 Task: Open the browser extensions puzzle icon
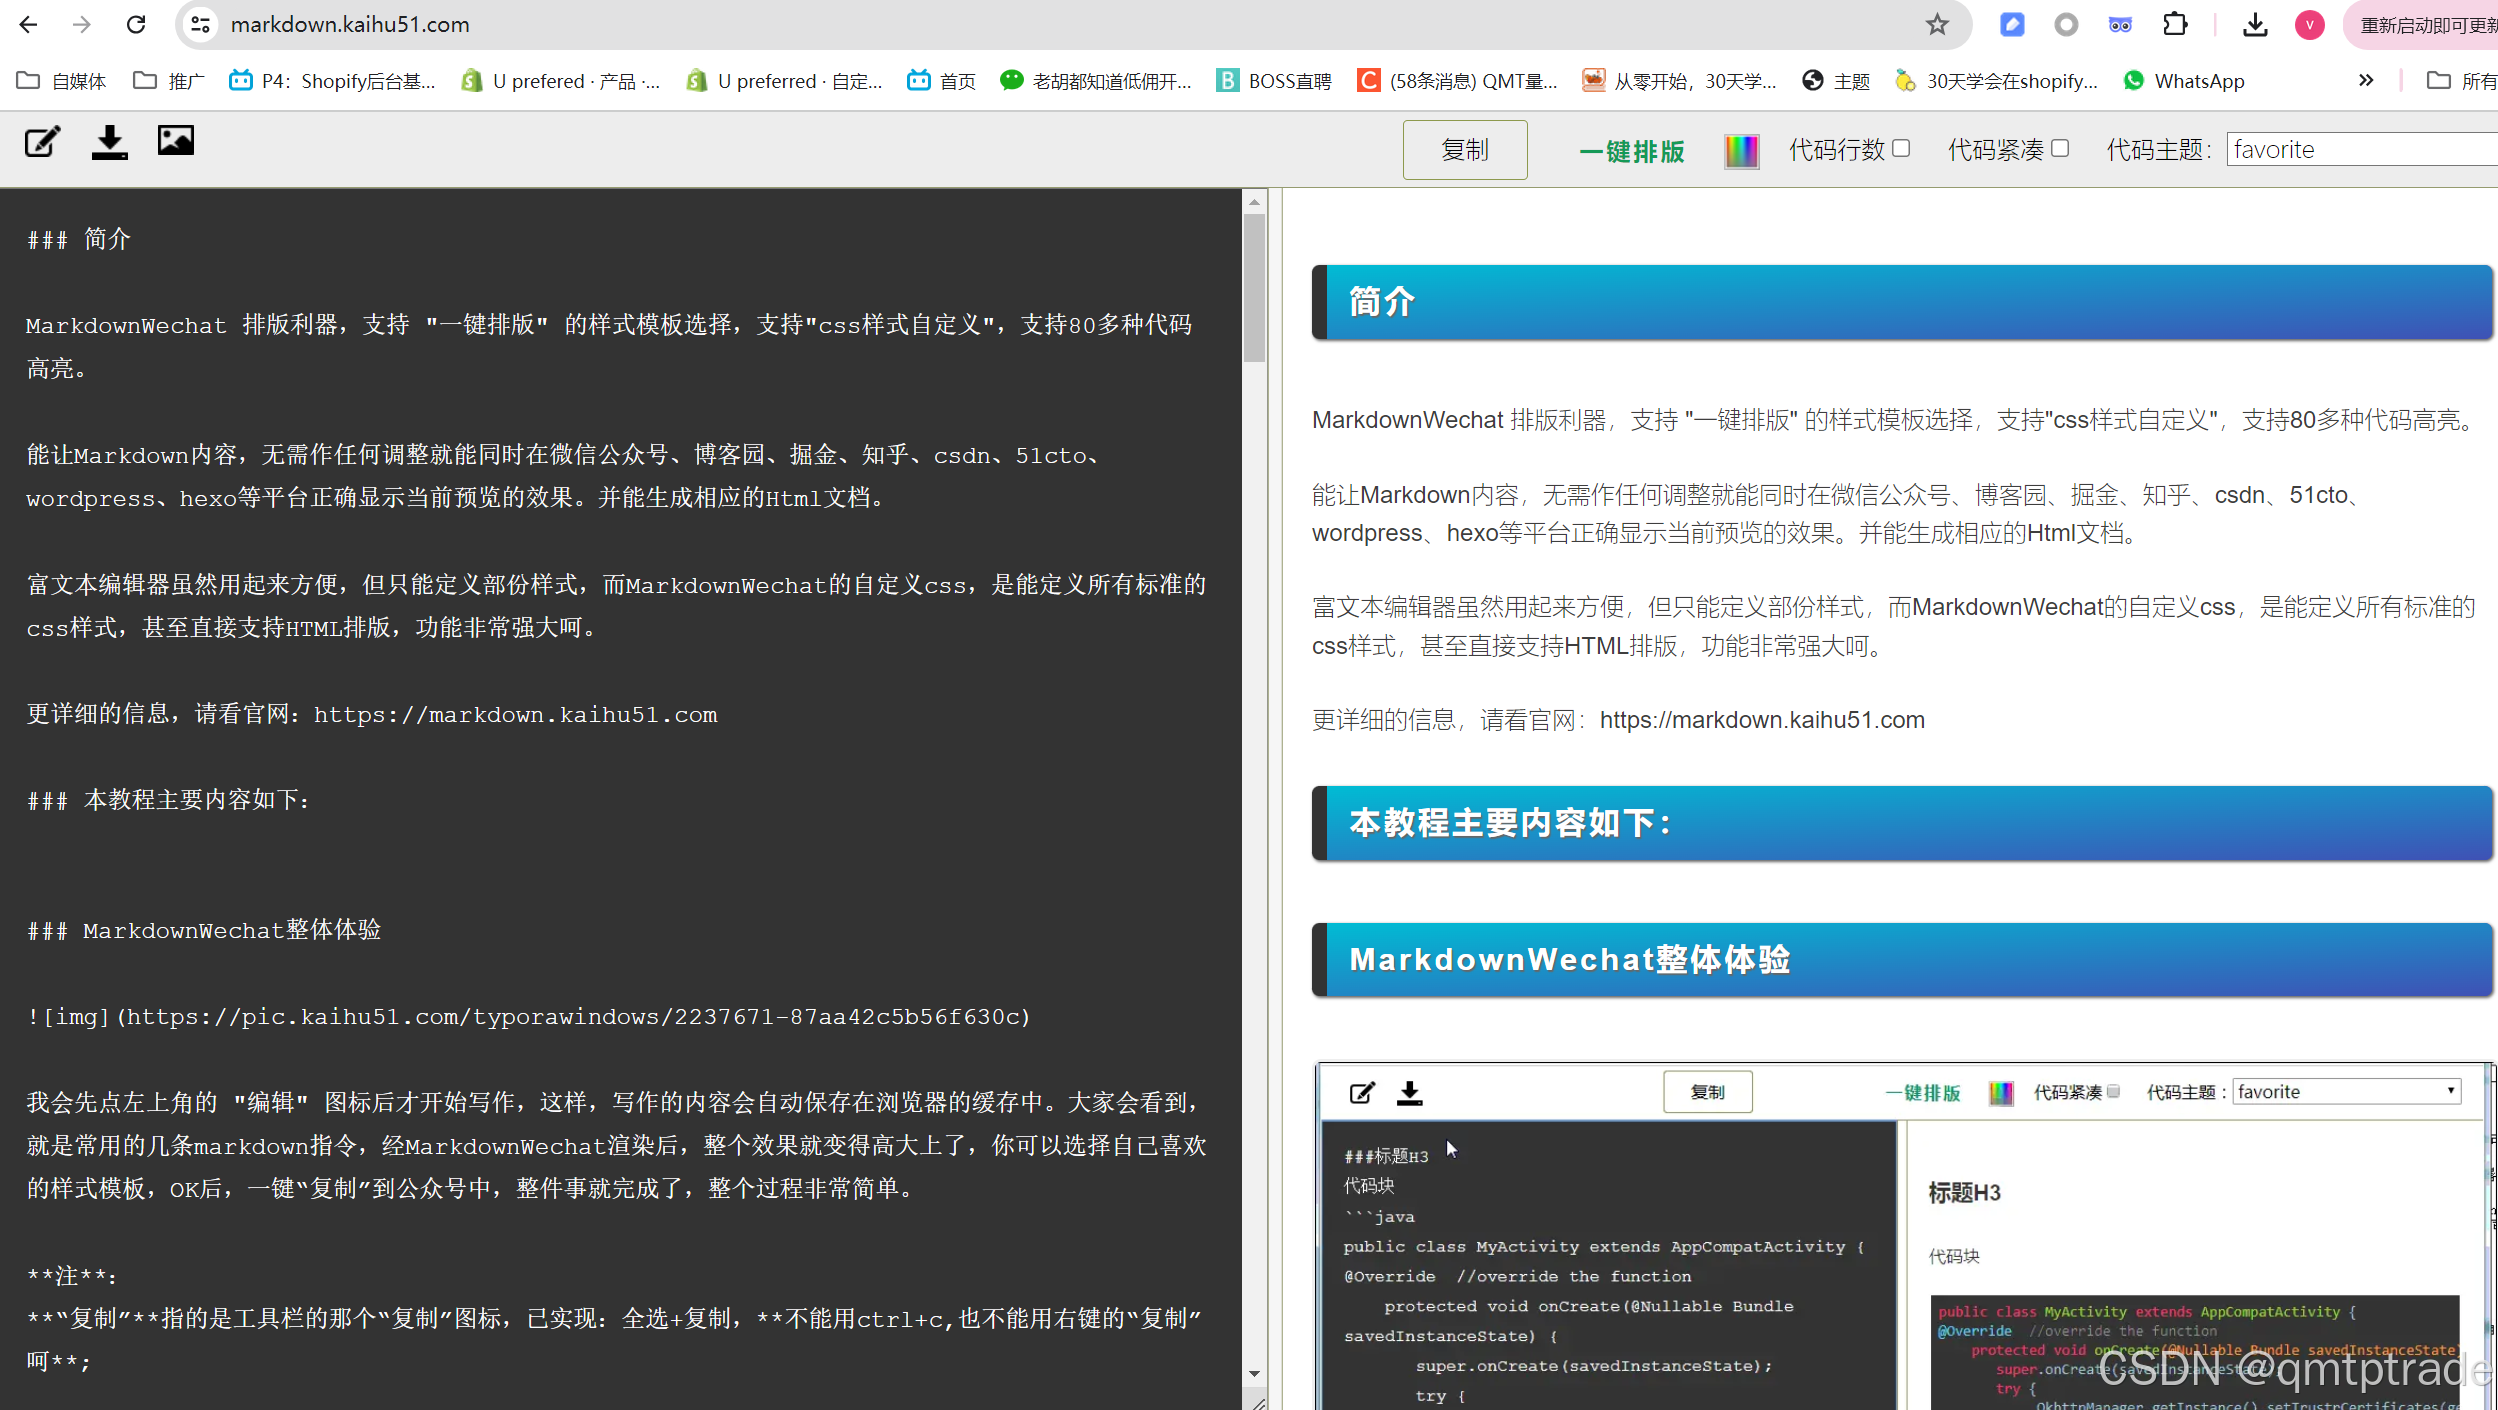pos(2175,24)
